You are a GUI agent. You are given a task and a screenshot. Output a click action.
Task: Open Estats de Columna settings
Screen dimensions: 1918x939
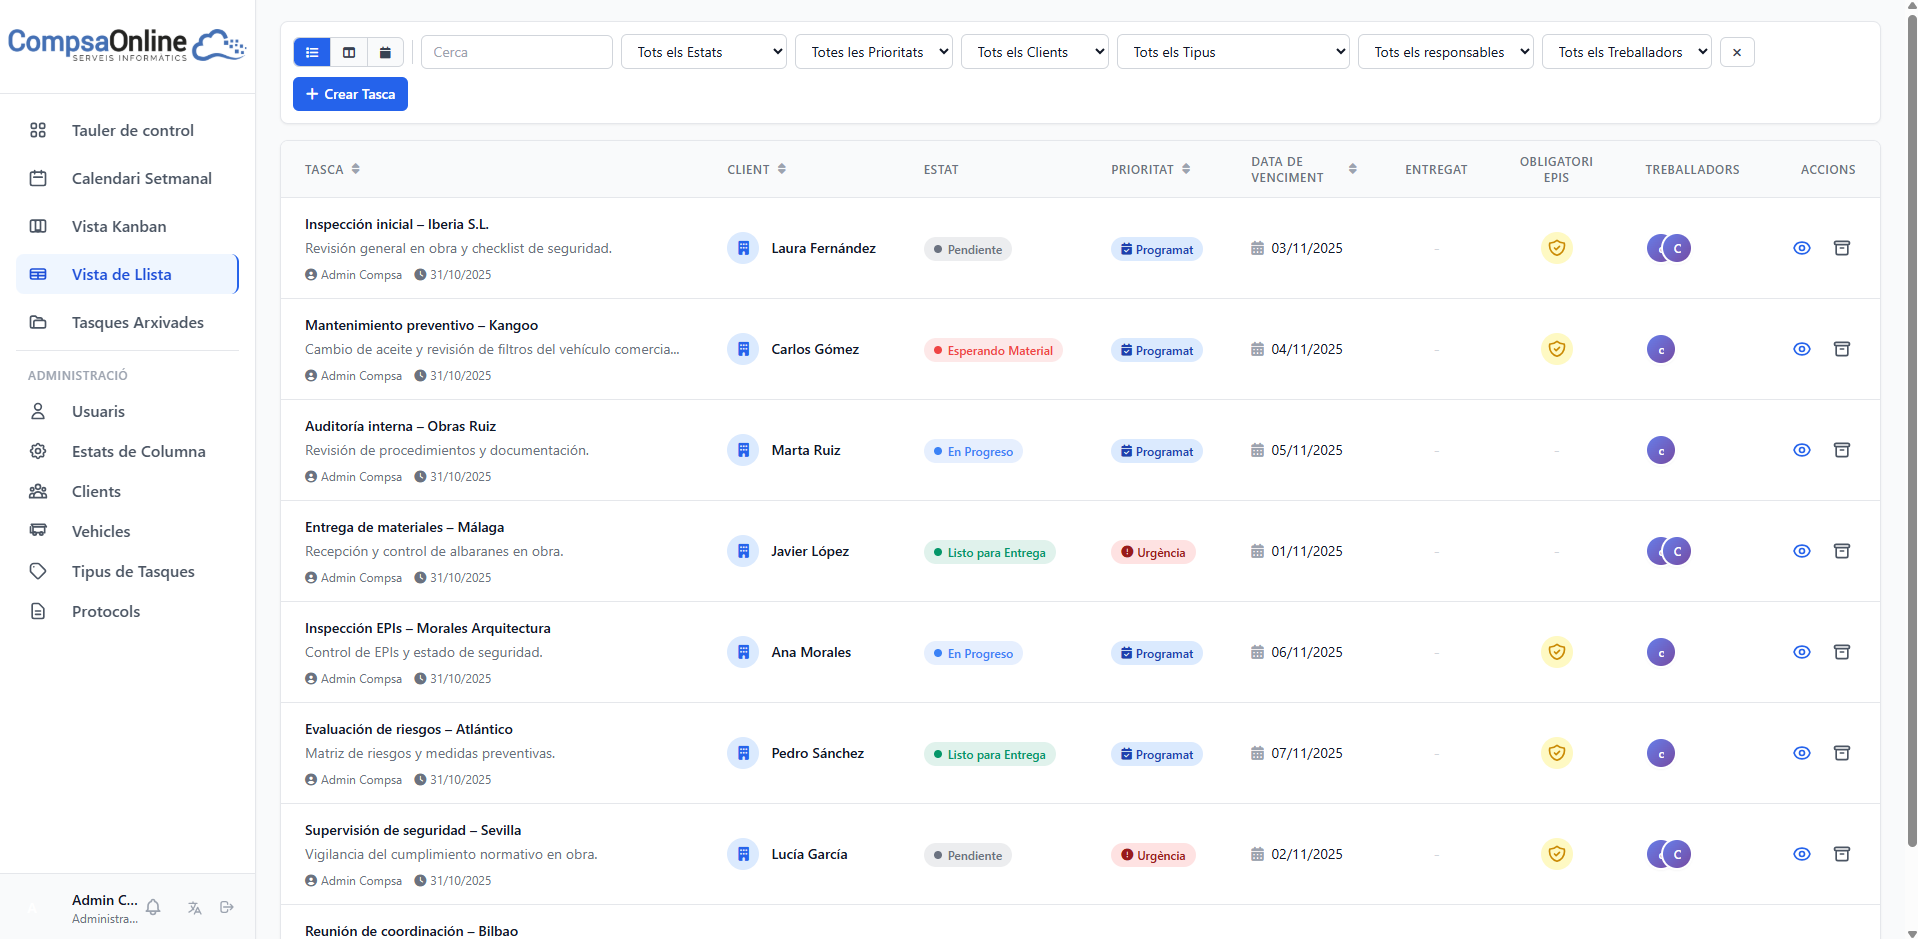coord(127,451)
